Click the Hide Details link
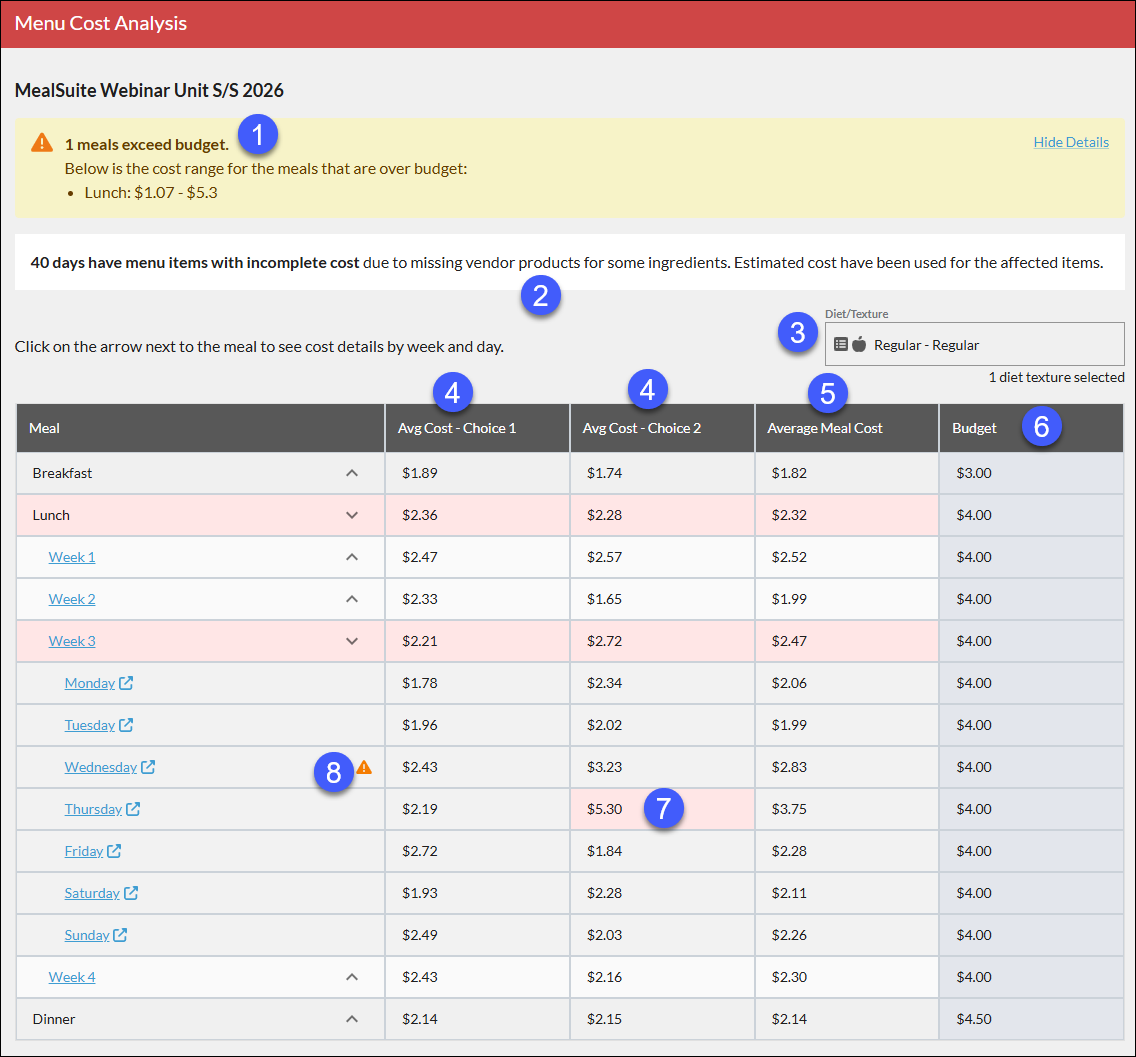The image size is (1136, 1057). pos(1071,142)
